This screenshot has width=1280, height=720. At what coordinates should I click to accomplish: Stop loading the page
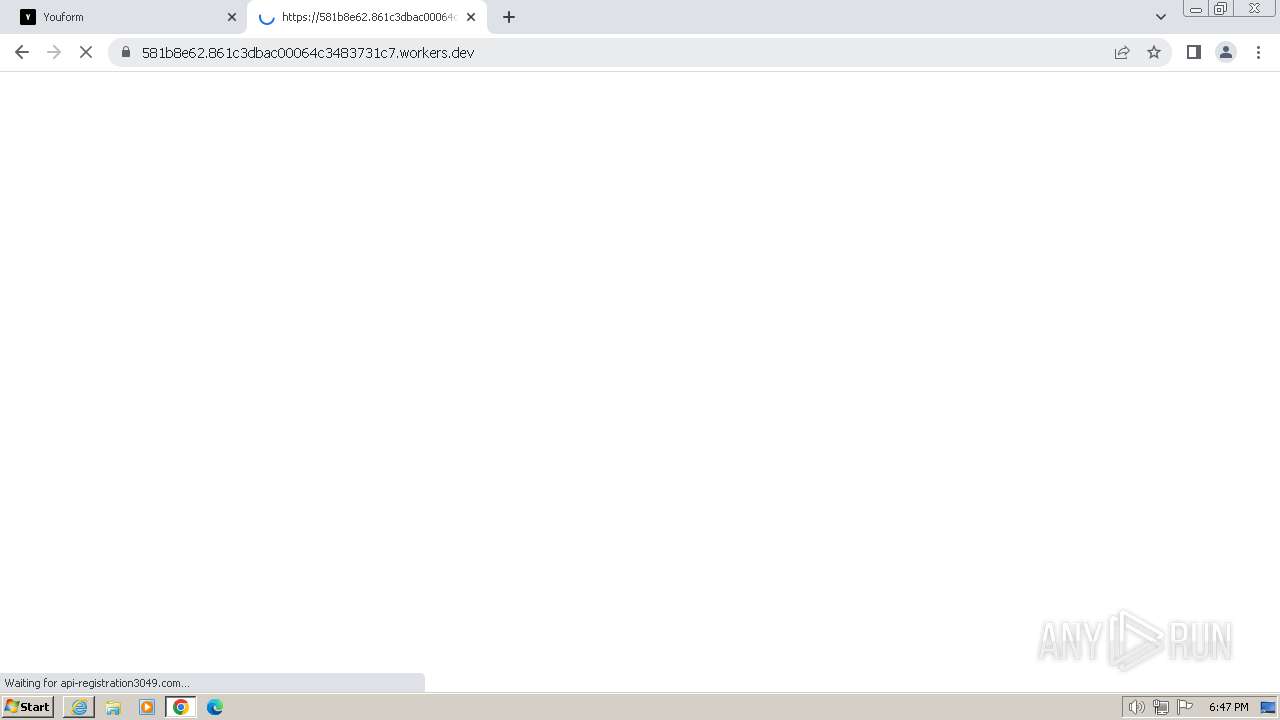point(86,52)
